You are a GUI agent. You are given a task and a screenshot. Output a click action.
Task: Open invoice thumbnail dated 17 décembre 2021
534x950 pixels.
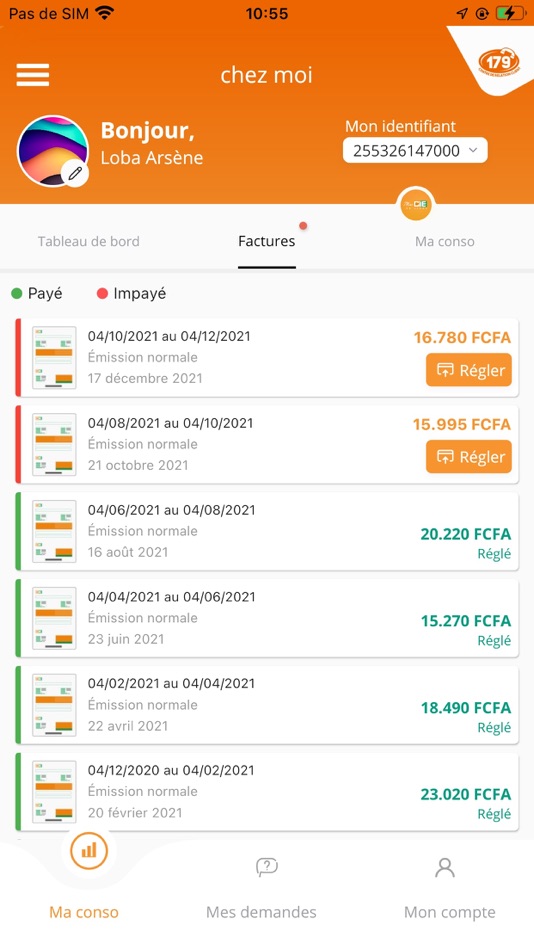(54, 357)
